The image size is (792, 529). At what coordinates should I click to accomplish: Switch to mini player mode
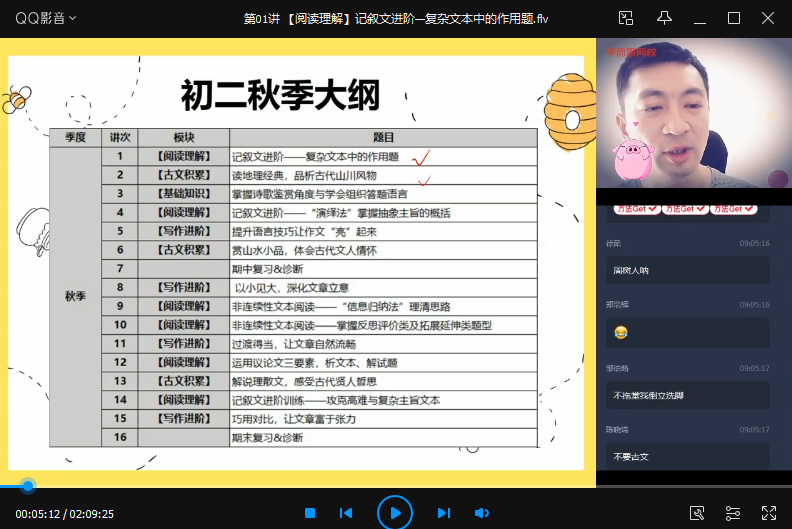[x=626, y=18]
